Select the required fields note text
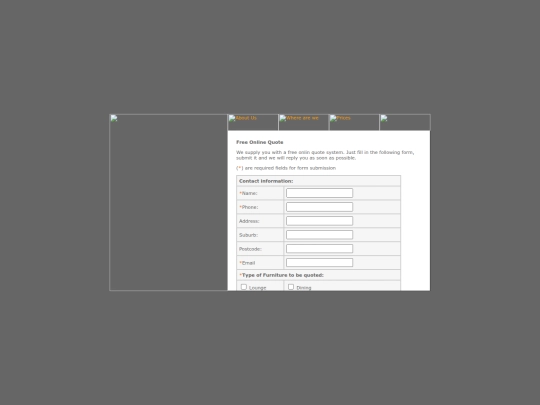Viewport: 540px width, 405px height. tap(286, 168)
